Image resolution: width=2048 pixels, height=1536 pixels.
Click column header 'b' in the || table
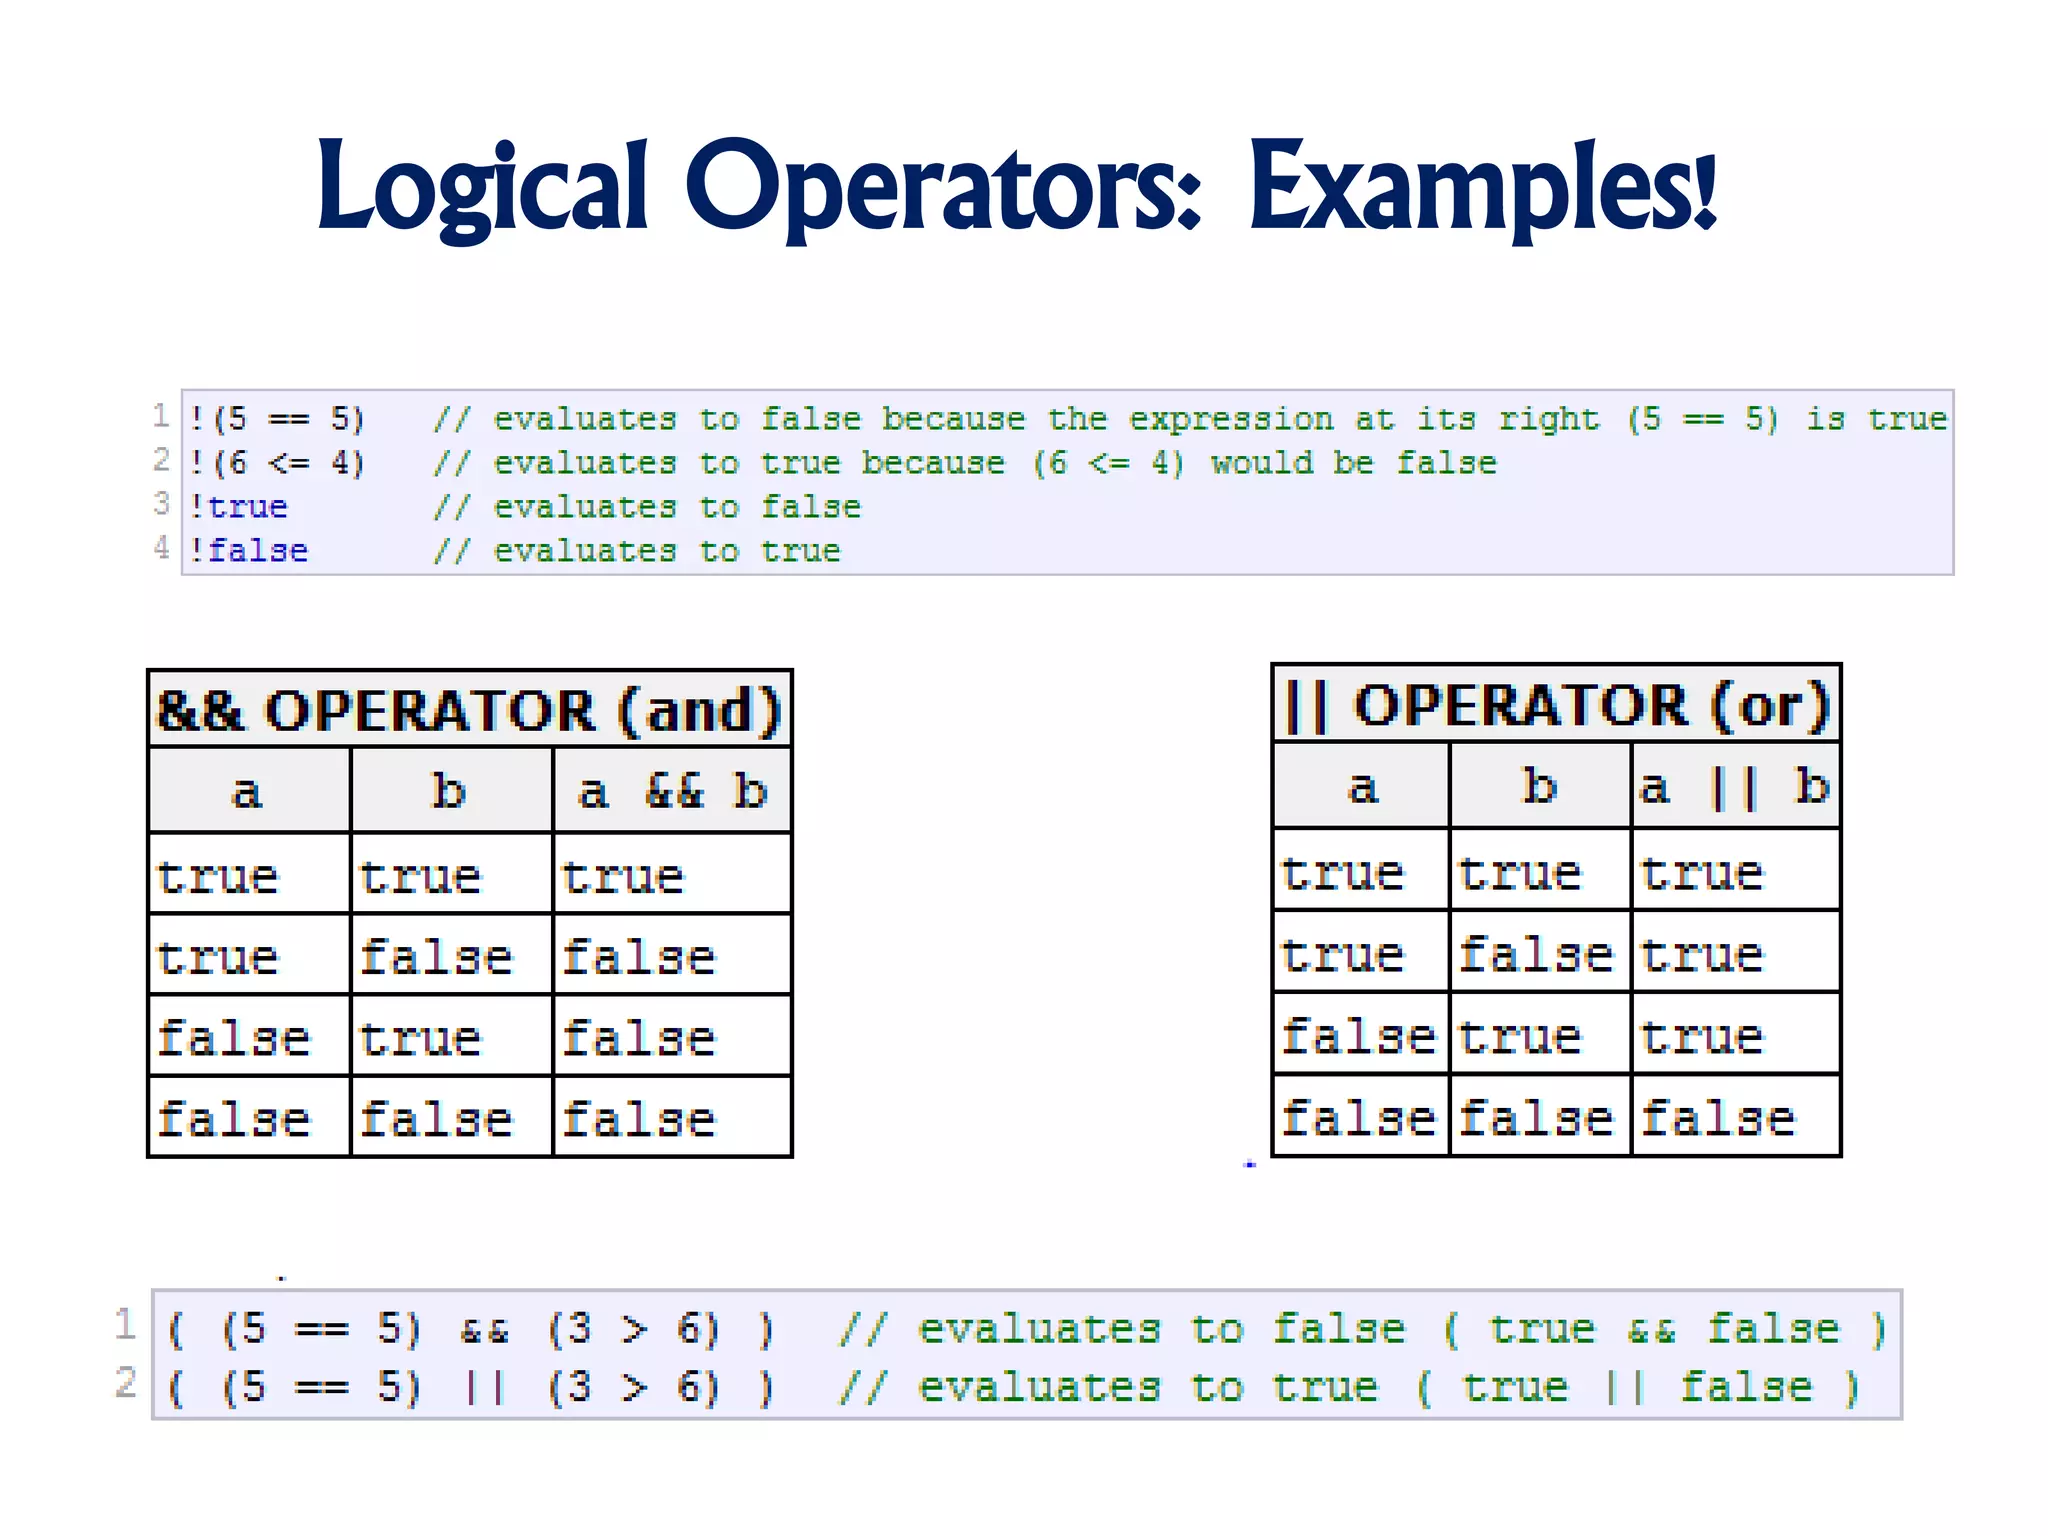tap(1540, 786)
